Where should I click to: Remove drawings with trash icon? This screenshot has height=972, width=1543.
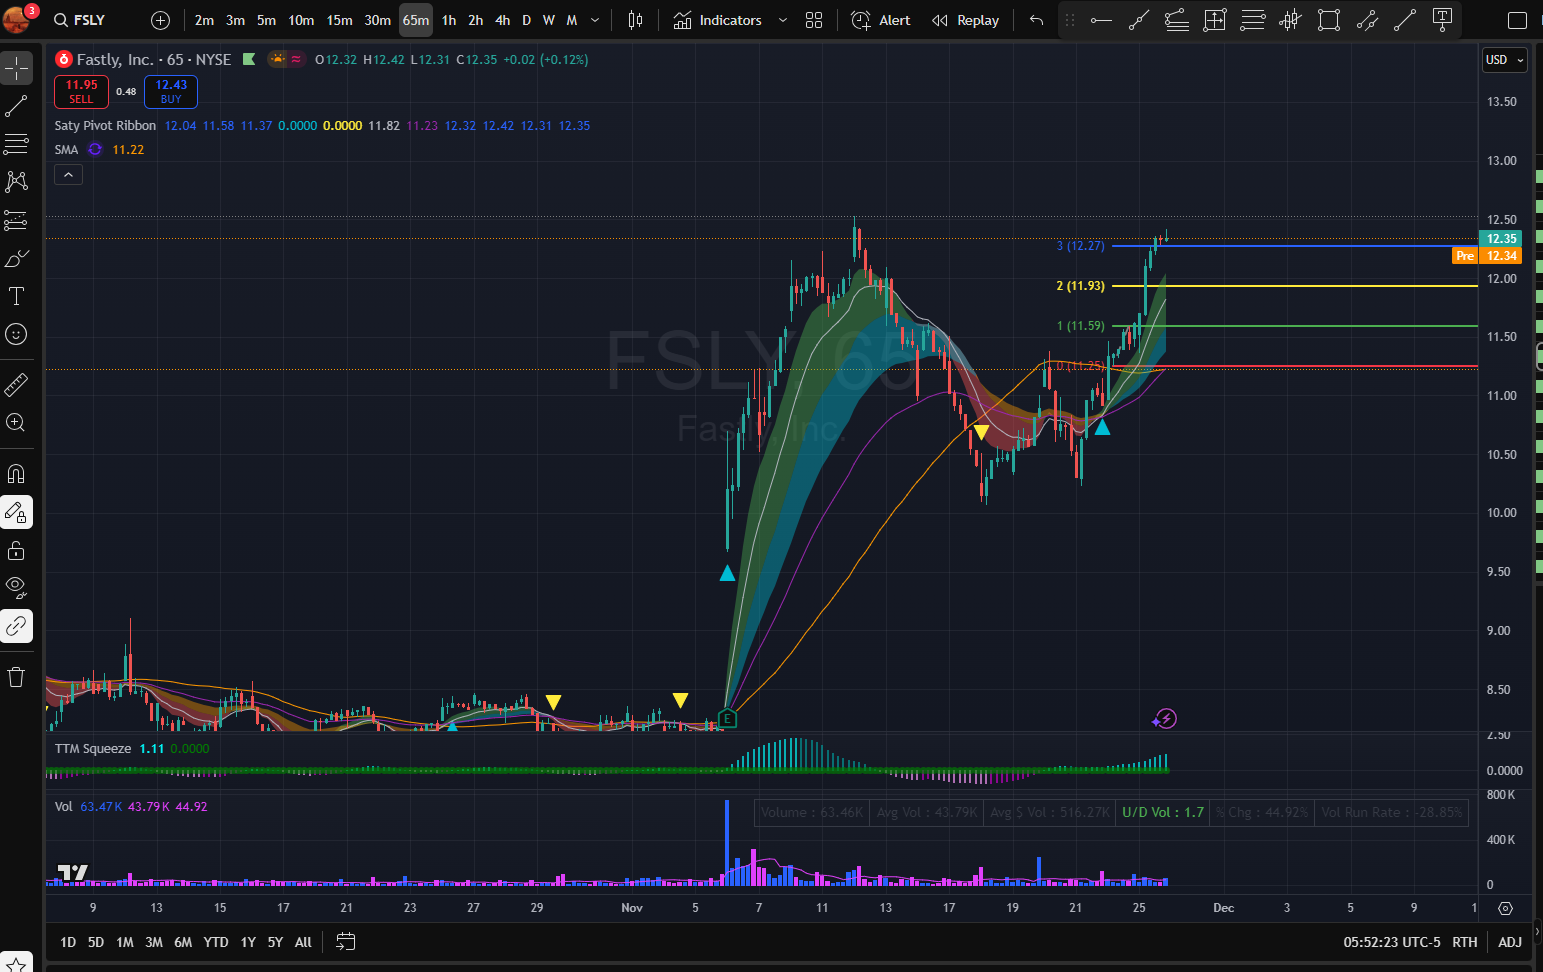pyautogui.click(x=17, y=677)
